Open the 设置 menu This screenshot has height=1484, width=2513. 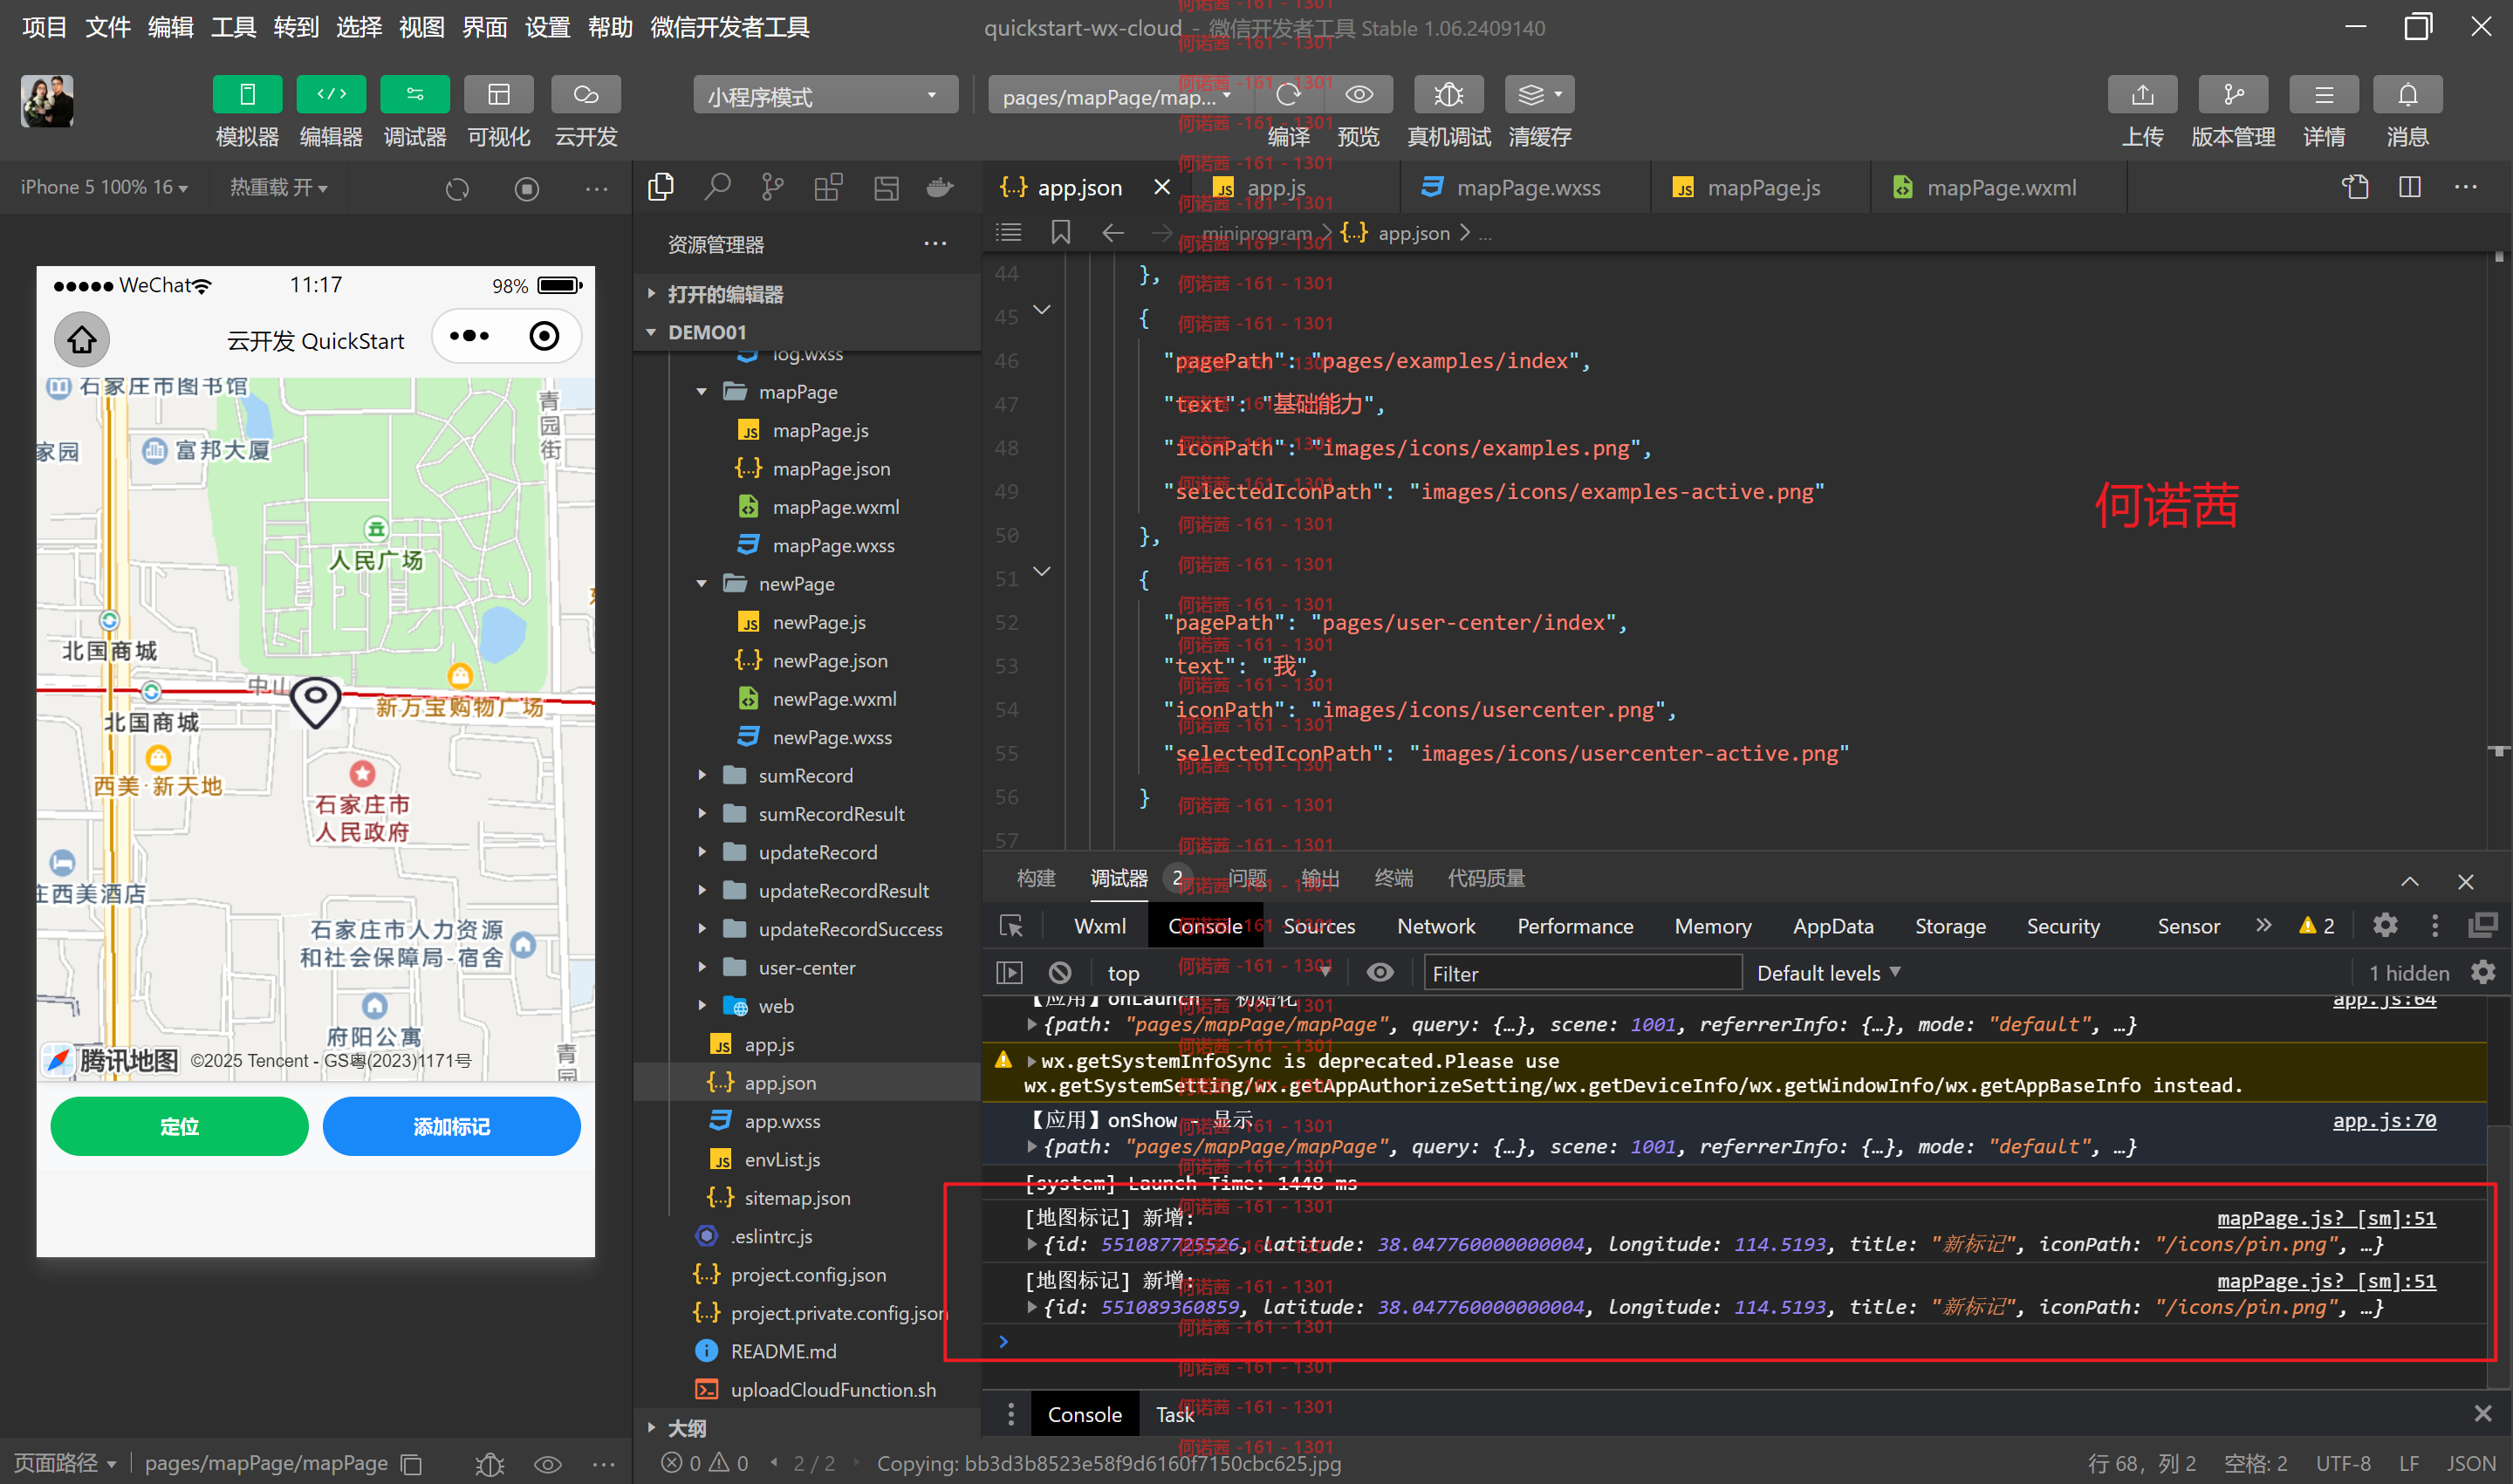(547, 27)
